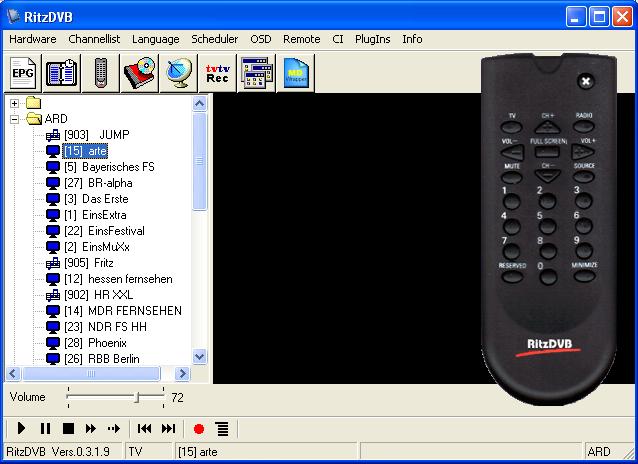Screen dimensions: 638x464
Task: Open the Channellist menu
Action: click(x=94, y=39)
